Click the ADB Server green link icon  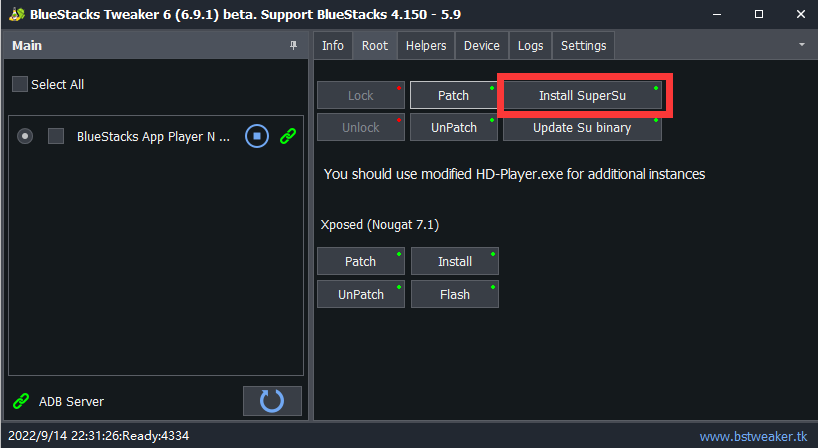coord(21,401)
